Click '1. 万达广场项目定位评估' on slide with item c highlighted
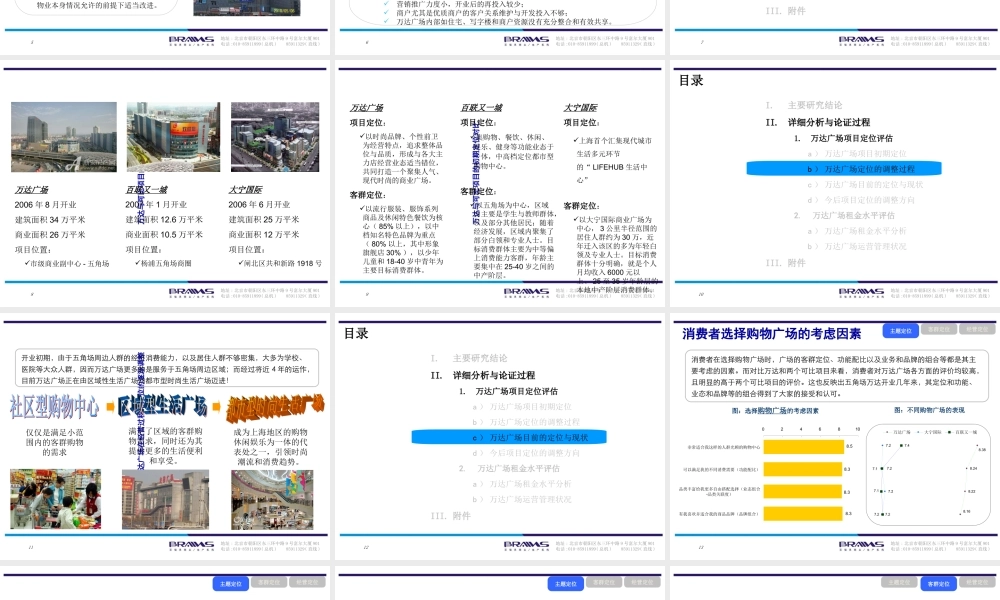This screenshot has width=1000, height=600. pyautogui.click(x=509, y=391)
